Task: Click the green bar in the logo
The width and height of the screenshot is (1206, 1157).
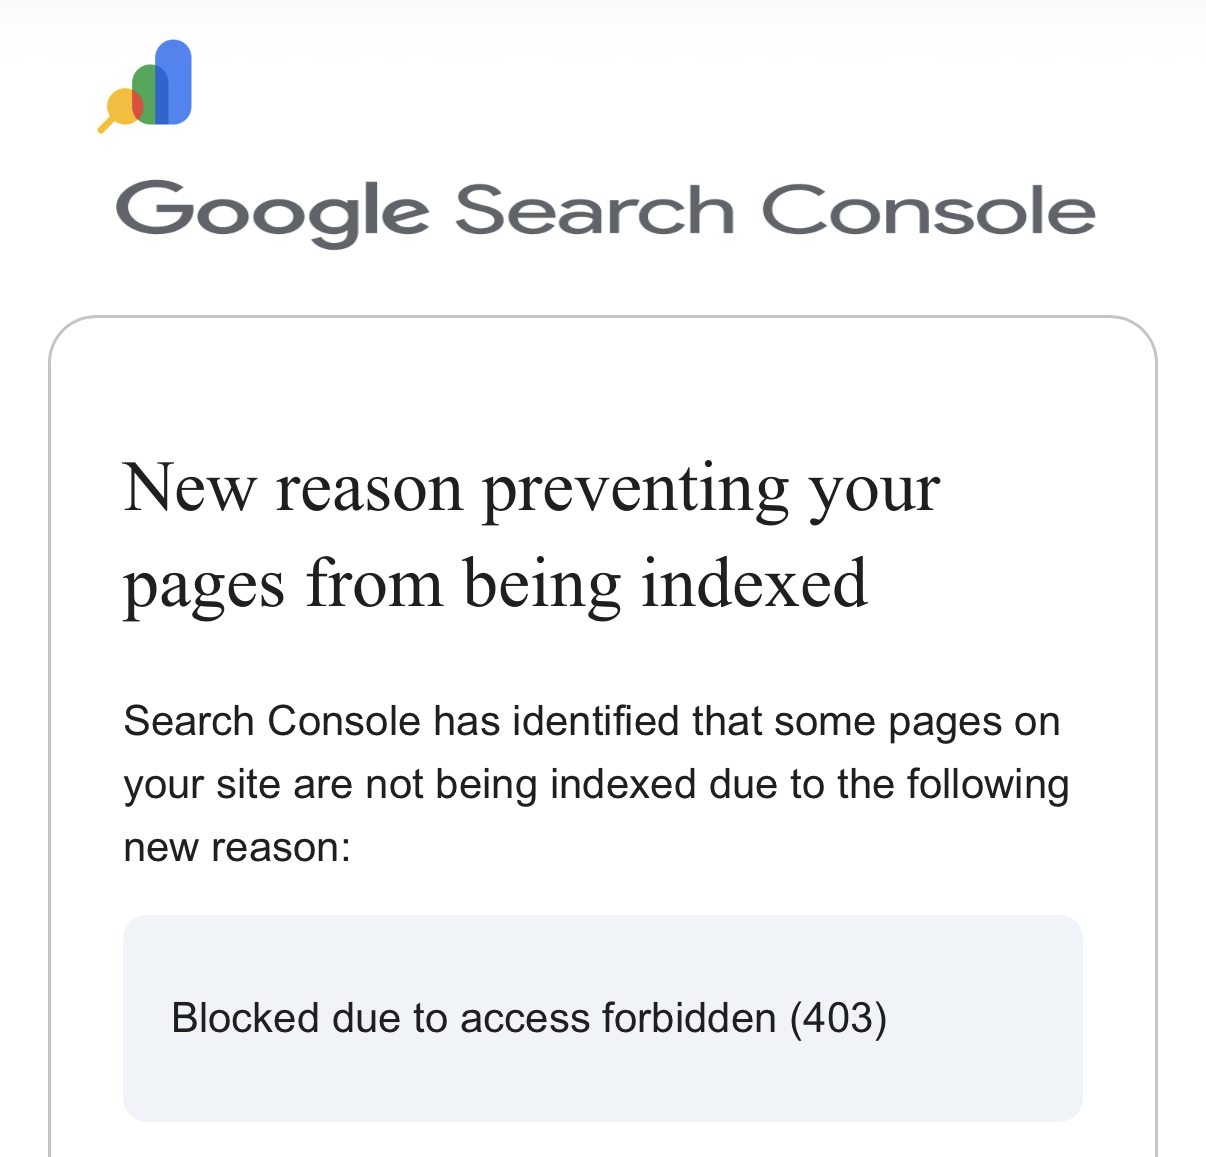Action: coord(148,94)
